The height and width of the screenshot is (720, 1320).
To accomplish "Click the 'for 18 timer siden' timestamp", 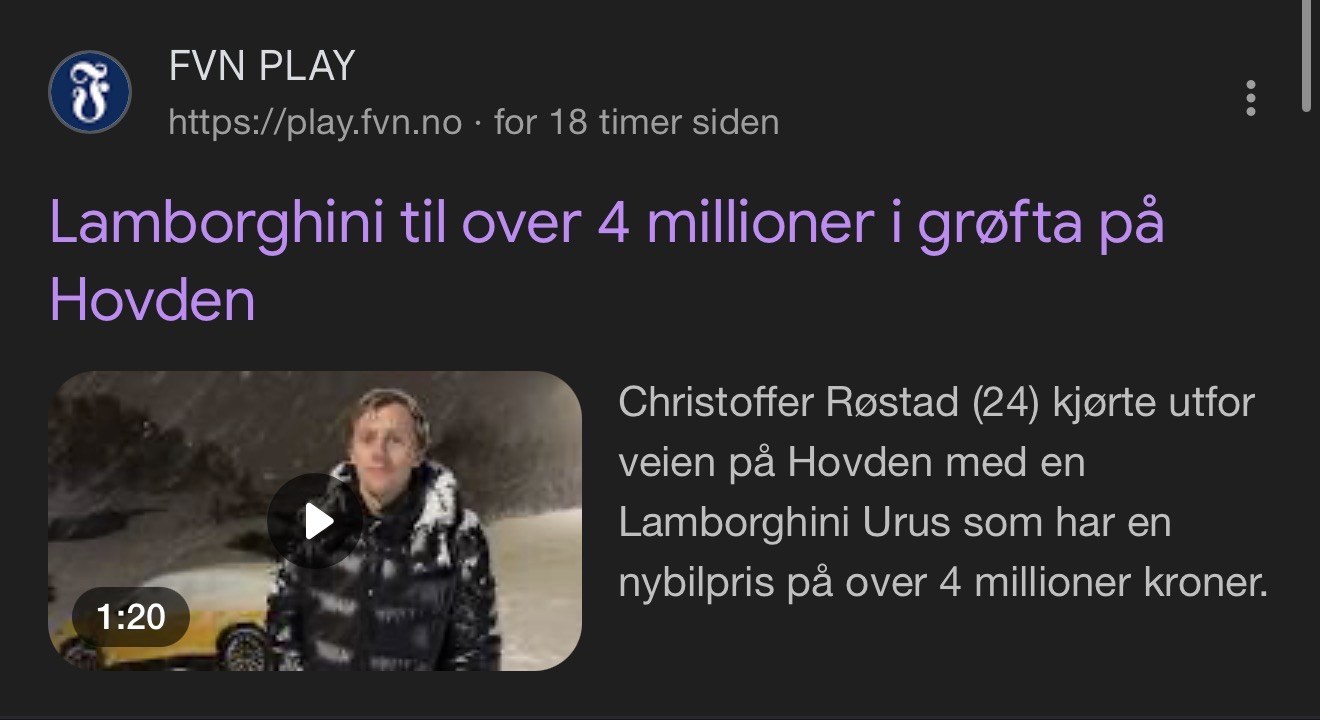I will [636, 123].
